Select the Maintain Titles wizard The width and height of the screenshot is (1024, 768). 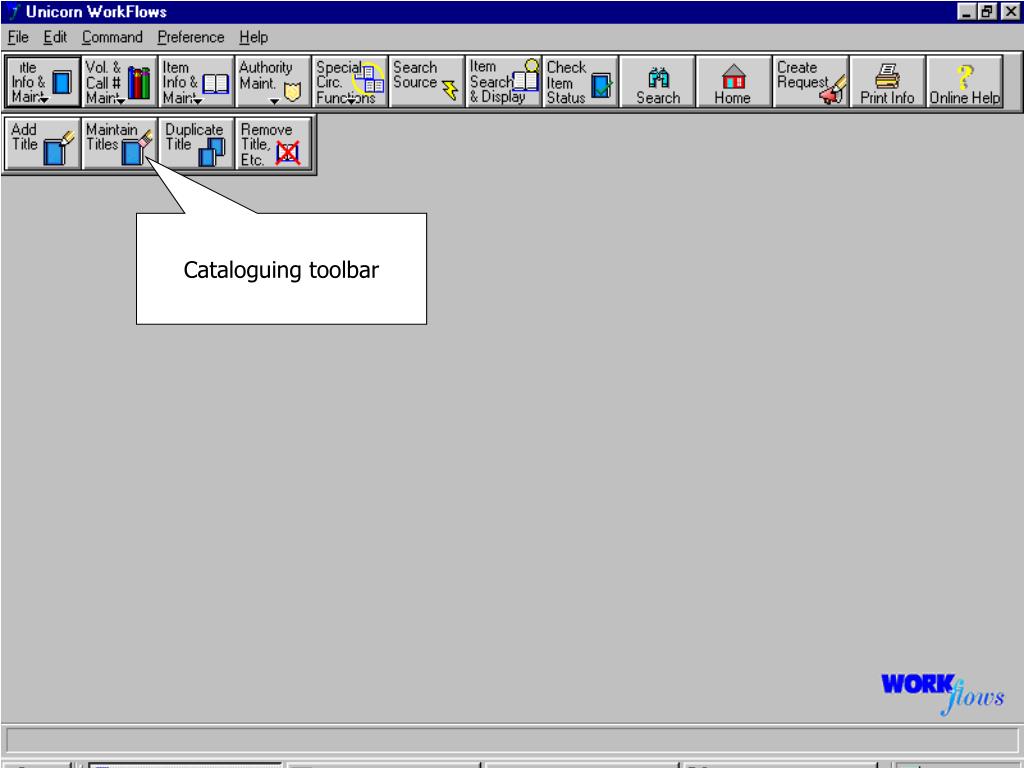(x=120, y=144)
